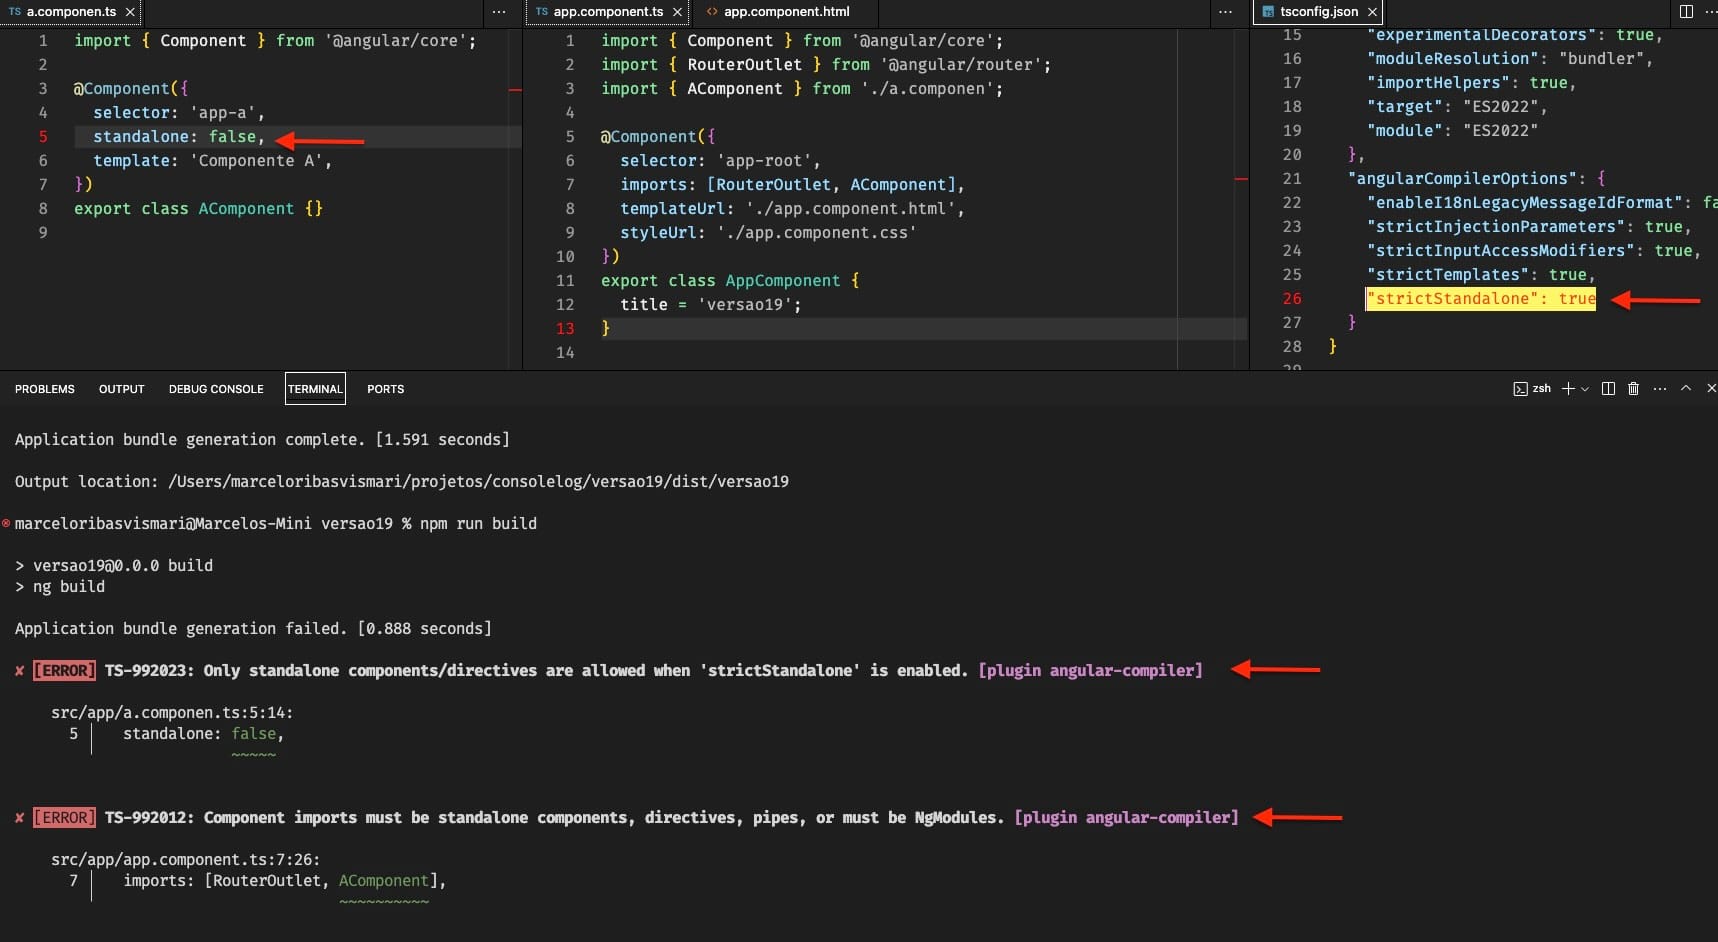Click the 'Application bundle generation failed' terminal line

(x=253, y=629)
